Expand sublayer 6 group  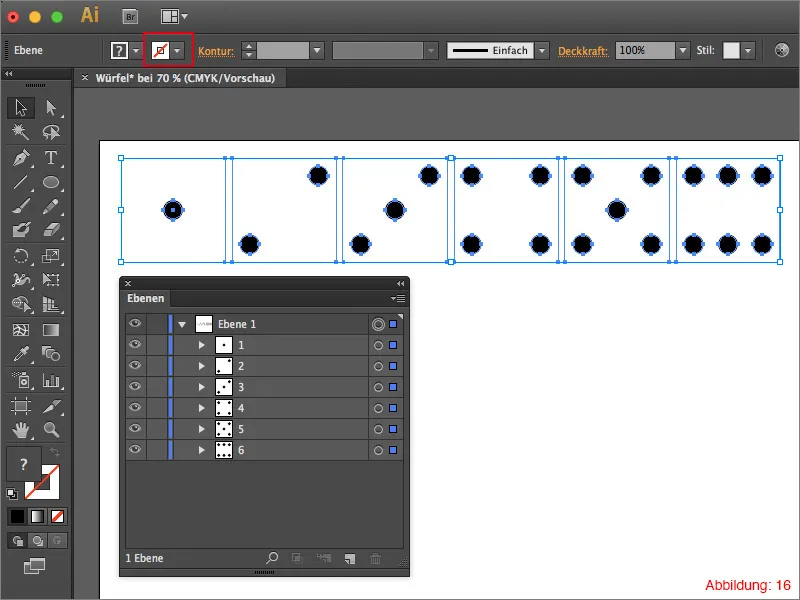(x=202, y=450)
